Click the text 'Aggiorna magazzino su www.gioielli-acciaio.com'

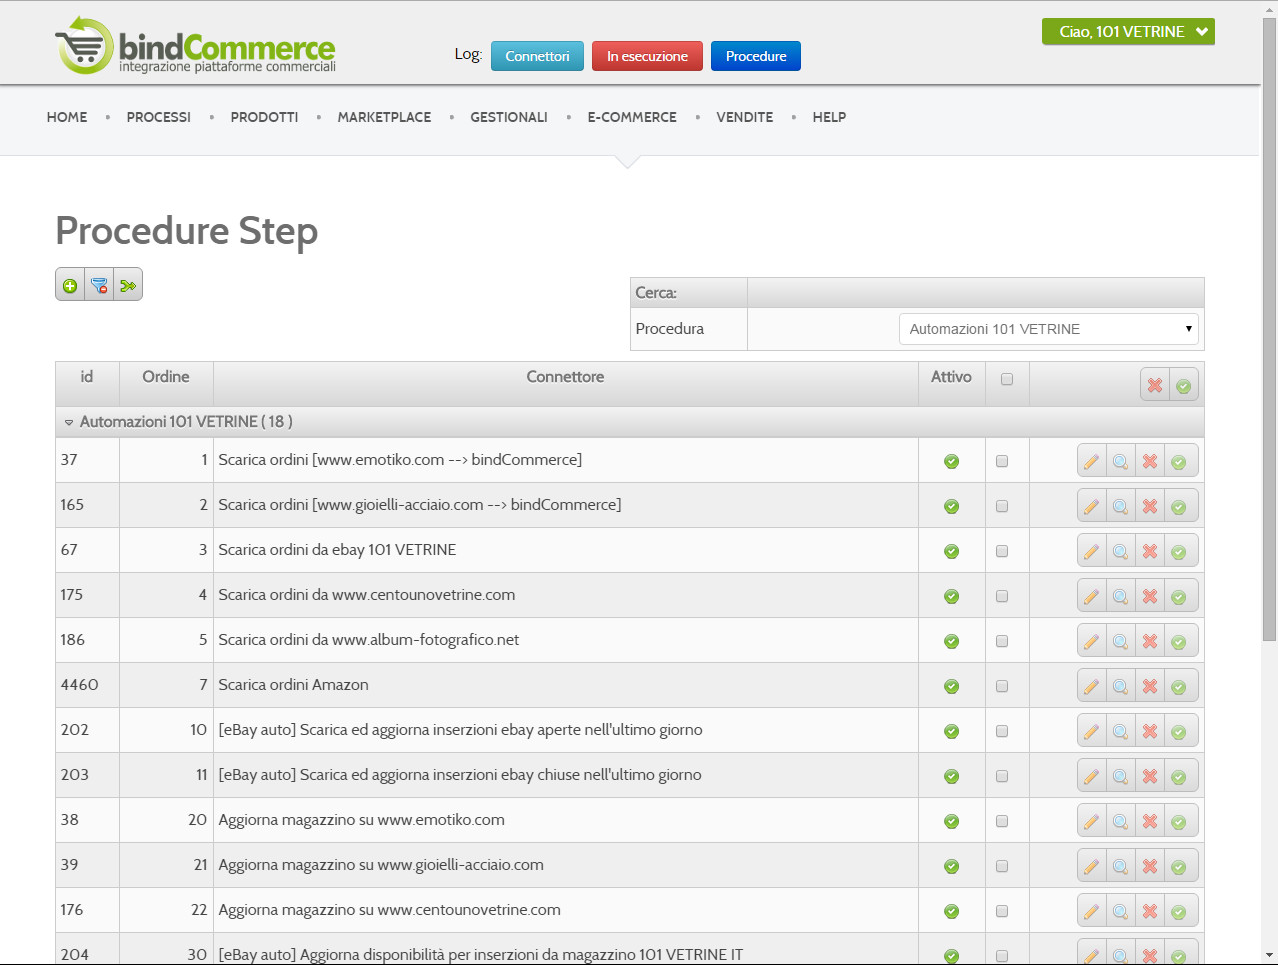[381, 865]
